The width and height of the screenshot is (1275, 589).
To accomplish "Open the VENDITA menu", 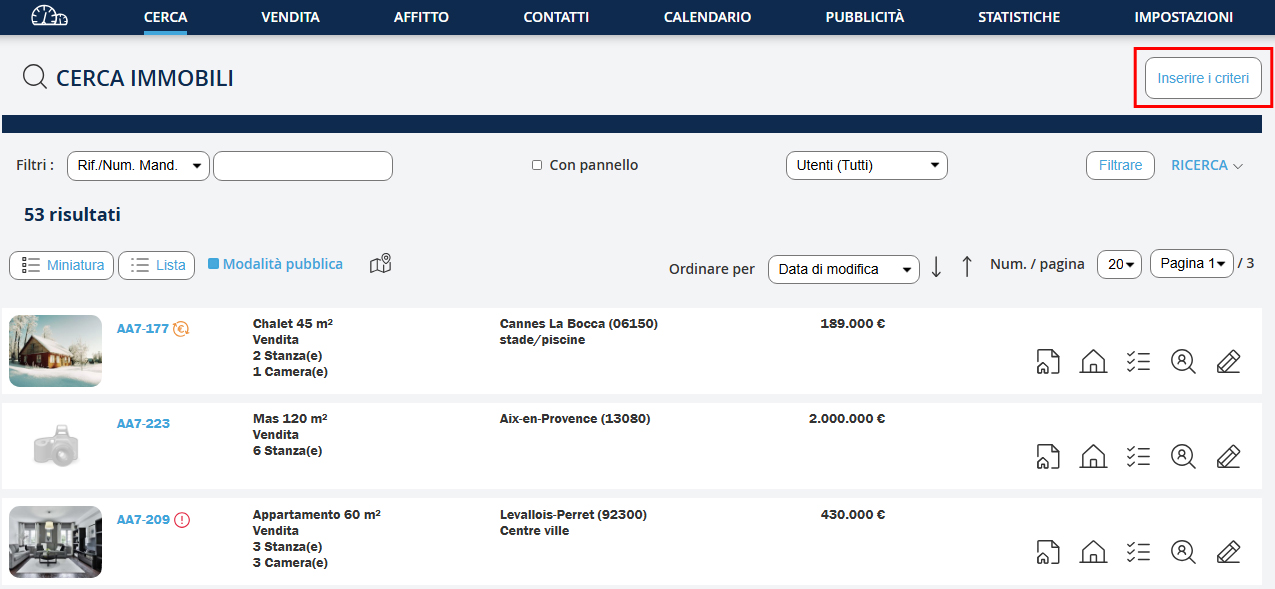I will click(290, 17).
